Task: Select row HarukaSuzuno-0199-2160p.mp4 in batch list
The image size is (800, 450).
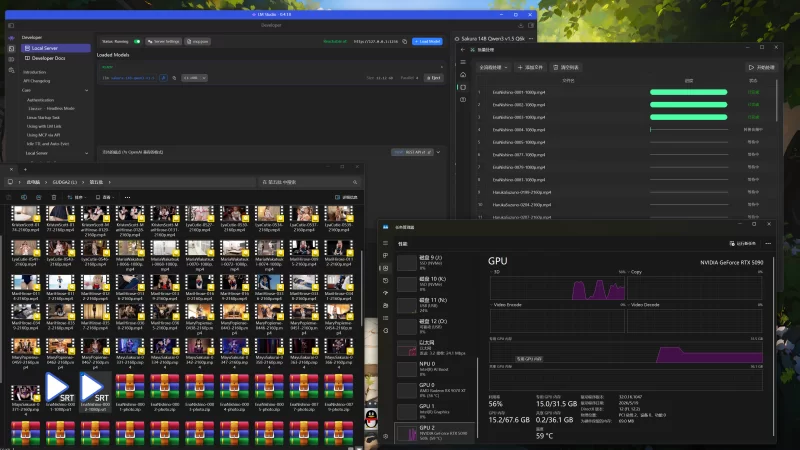Action: [626, 192]
